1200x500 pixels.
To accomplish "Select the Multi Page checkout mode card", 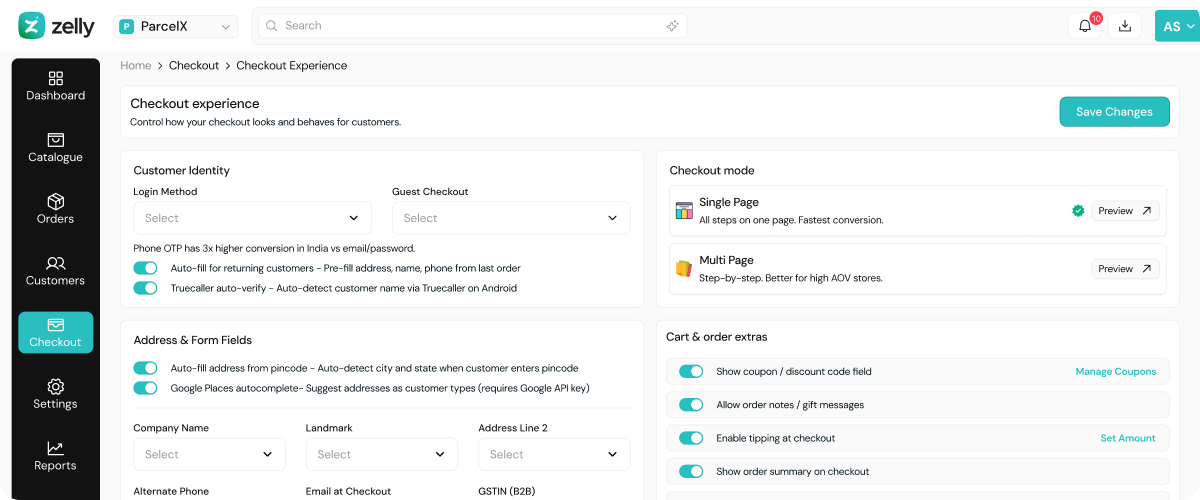I will [x=917, y=269].
